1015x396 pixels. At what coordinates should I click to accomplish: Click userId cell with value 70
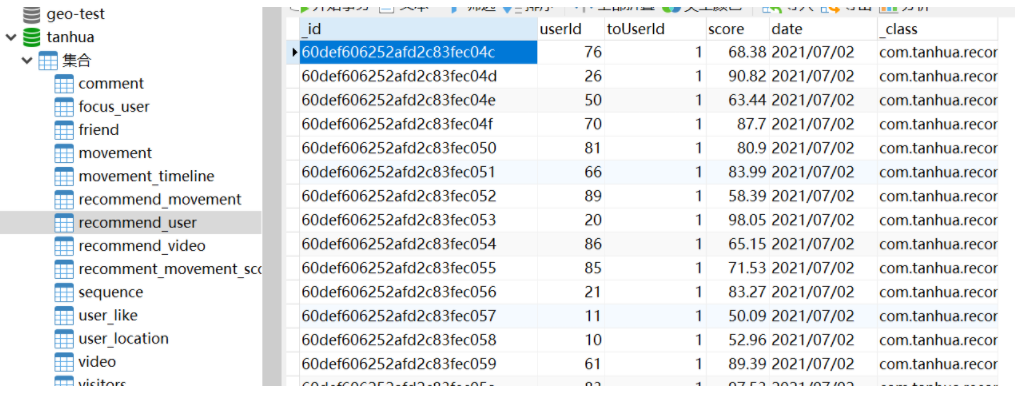coord(571,124)
